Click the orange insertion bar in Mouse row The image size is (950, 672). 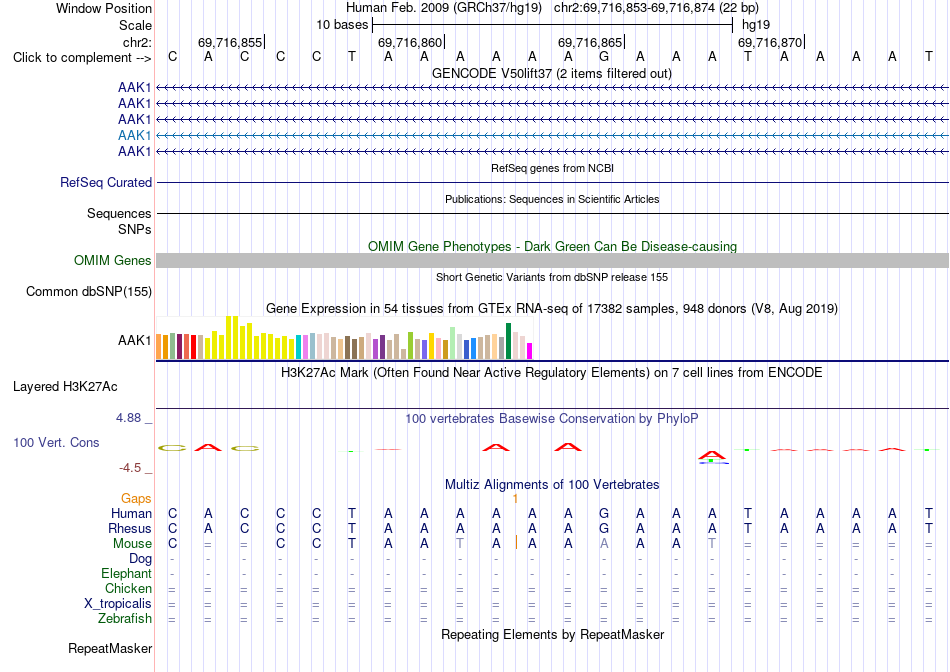516,542
